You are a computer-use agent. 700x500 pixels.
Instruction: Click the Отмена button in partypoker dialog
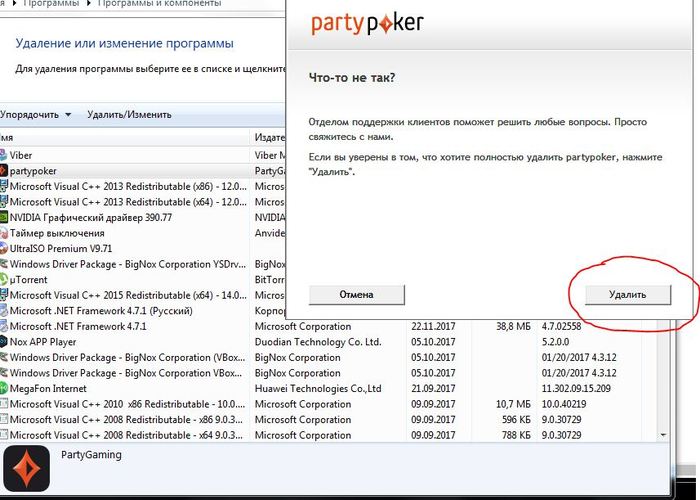(356, 295)
